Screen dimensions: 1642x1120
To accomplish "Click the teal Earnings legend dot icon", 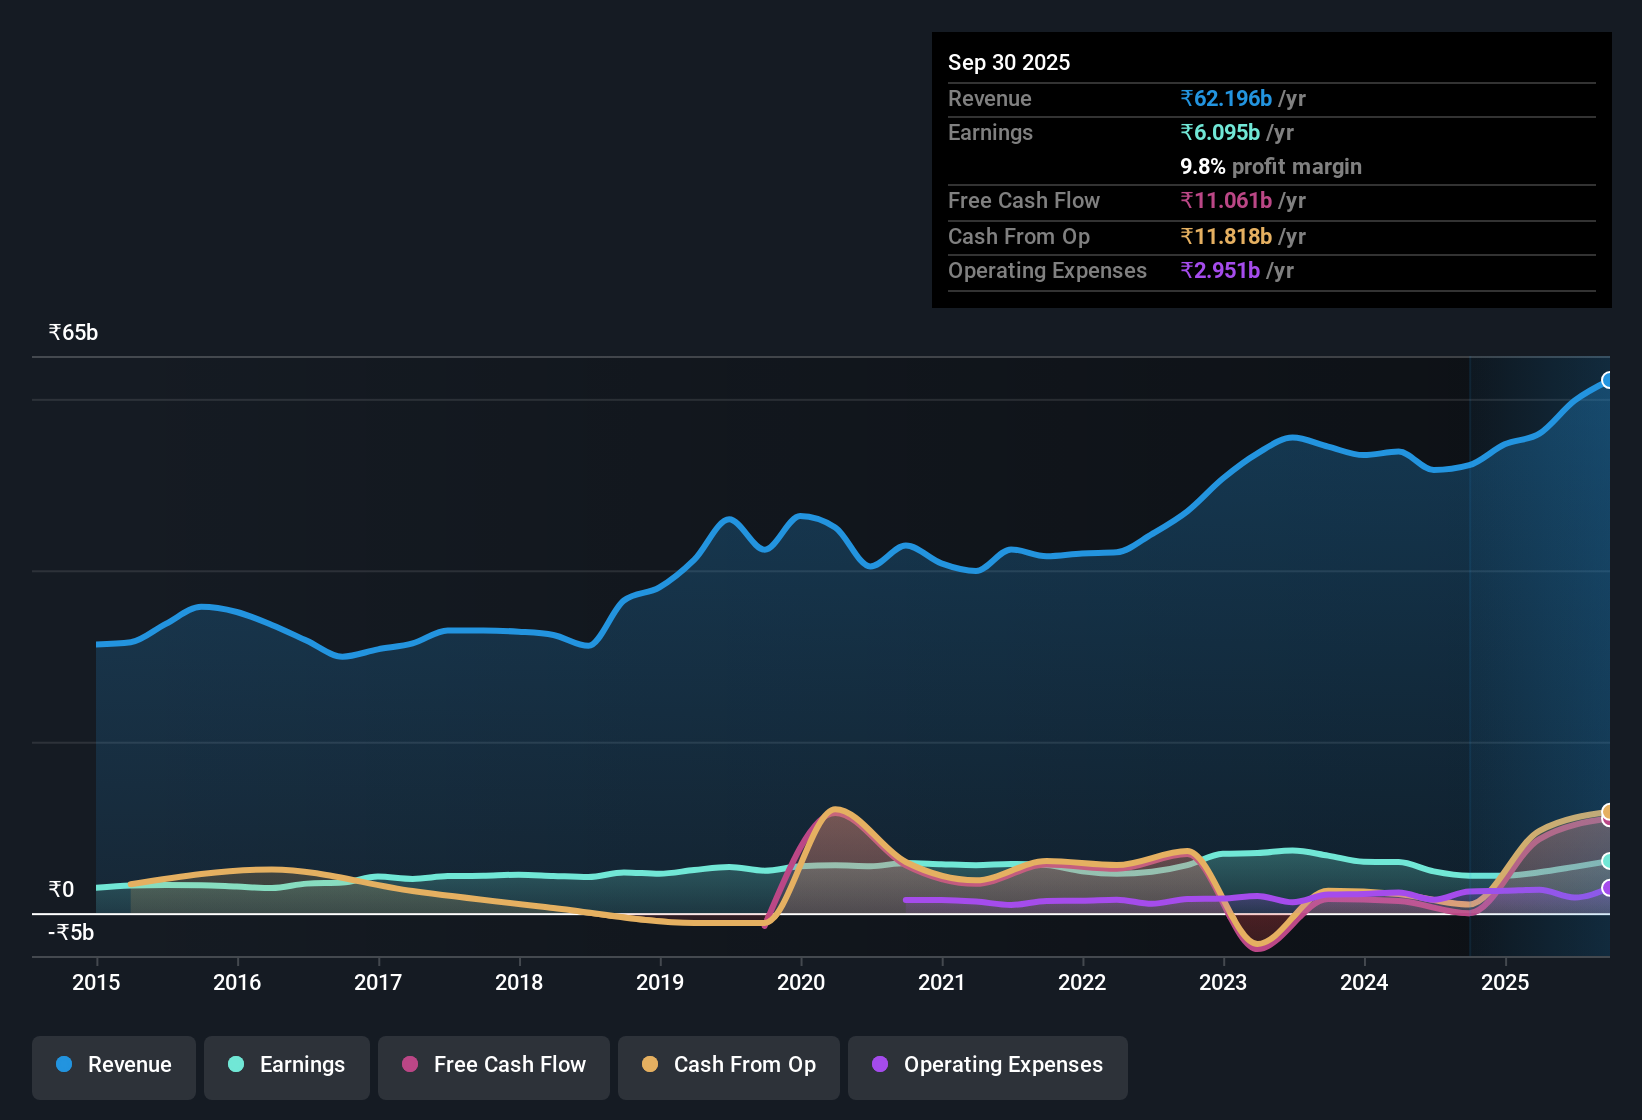I will pos(236,1065).
